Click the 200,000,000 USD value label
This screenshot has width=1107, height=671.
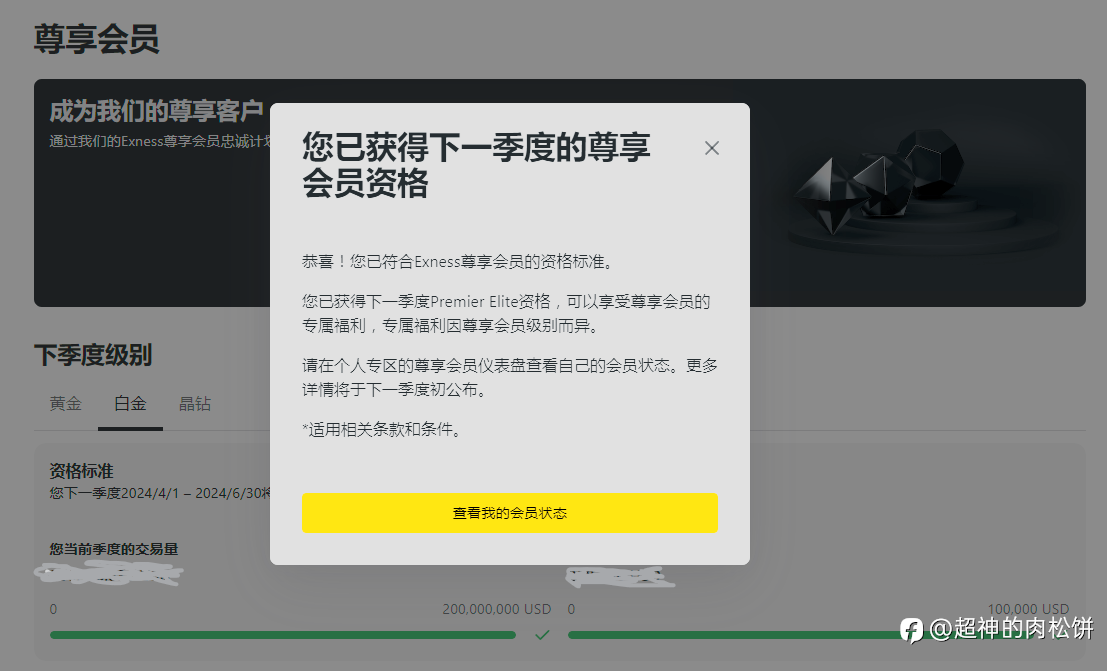tap(497, 609)
